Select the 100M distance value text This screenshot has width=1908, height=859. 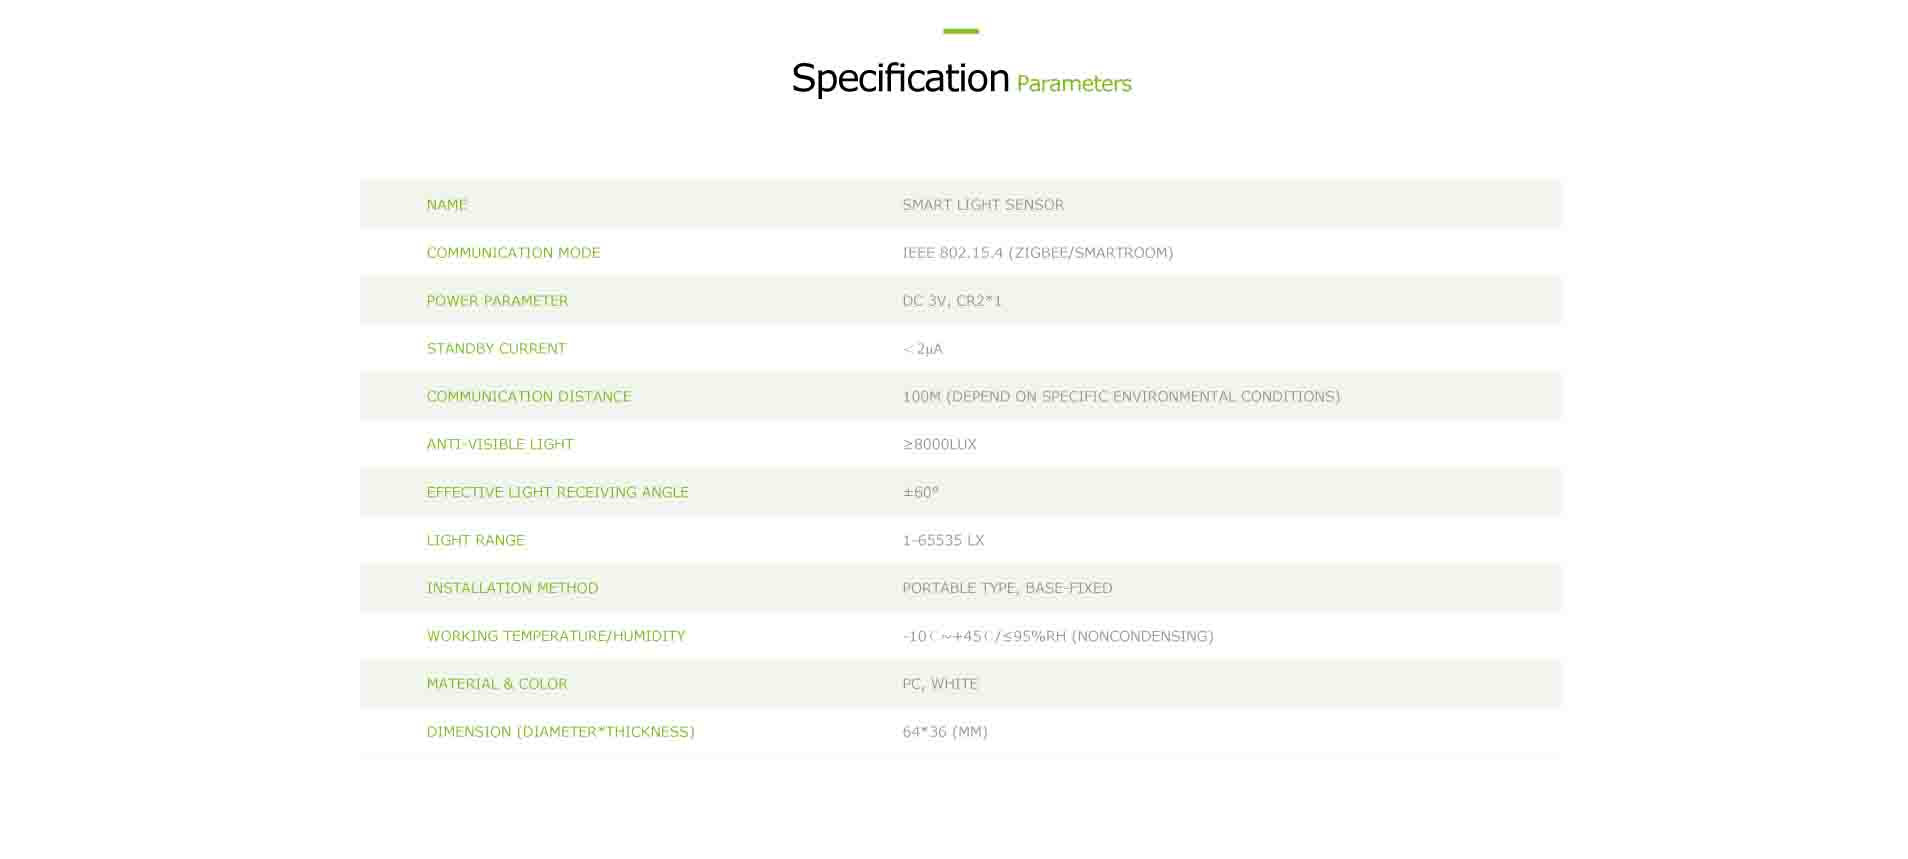coord(1121,397)
